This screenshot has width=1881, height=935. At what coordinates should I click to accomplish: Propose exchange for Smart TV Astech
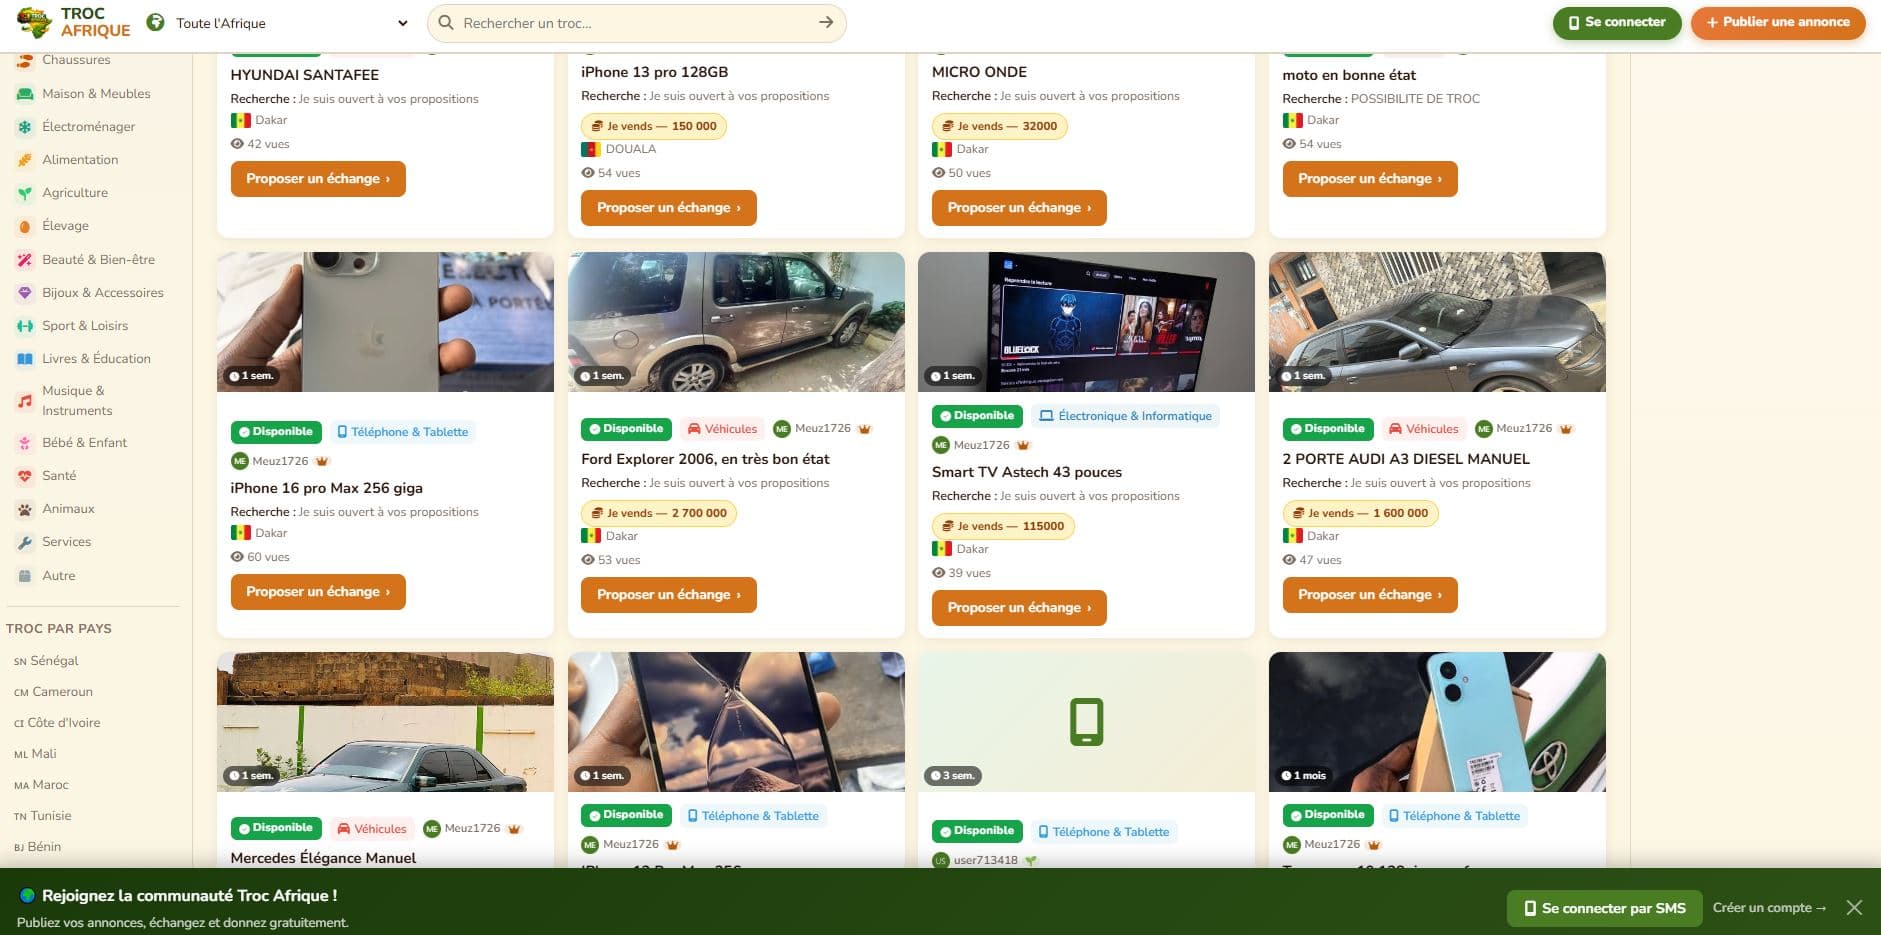point(1019,608)
